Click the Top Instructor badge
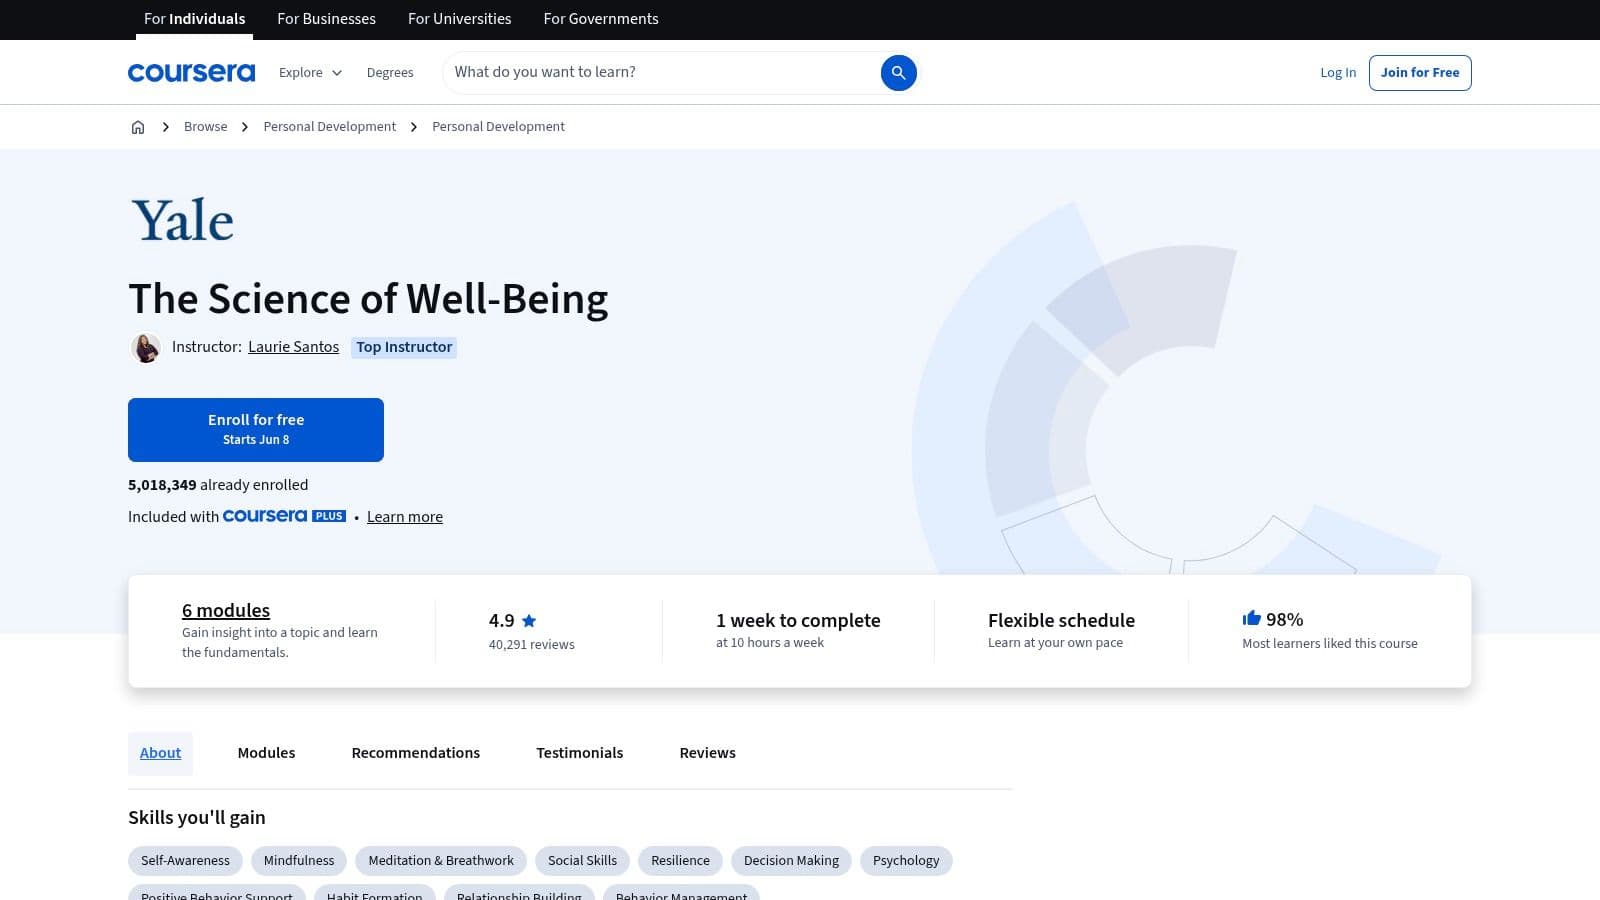Screen dimensions: 1600x900 coord(404,347)
